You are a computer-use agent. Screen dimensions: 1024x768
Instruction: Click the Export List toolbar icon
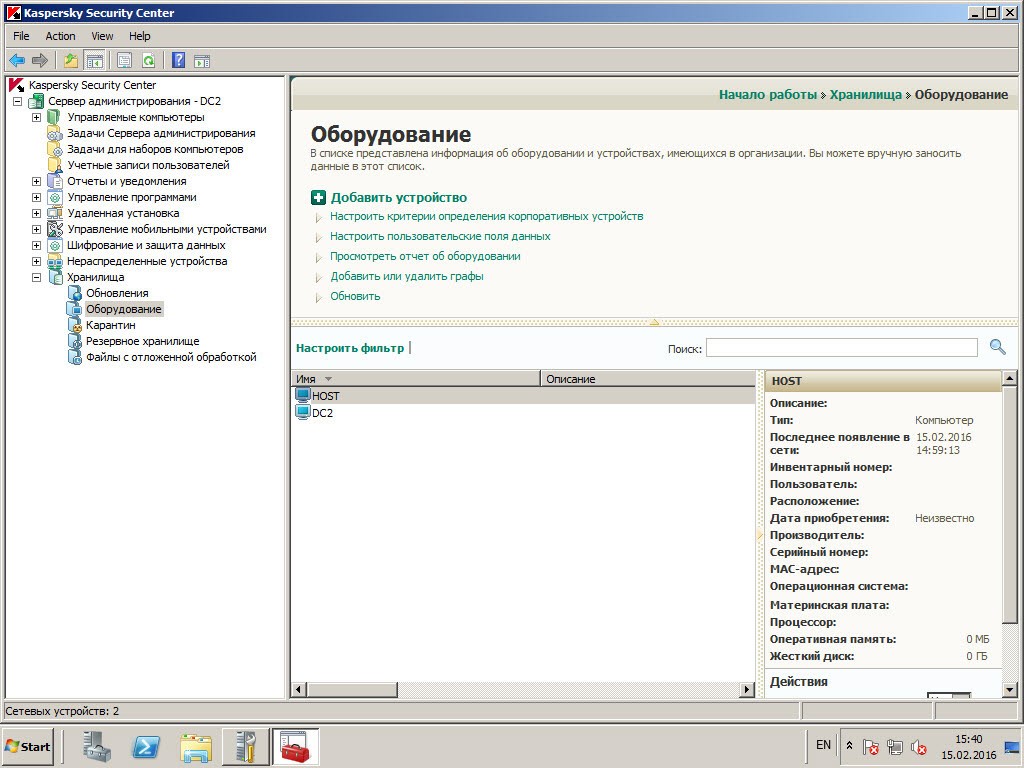pyautogui.click(x=124, y=61)
